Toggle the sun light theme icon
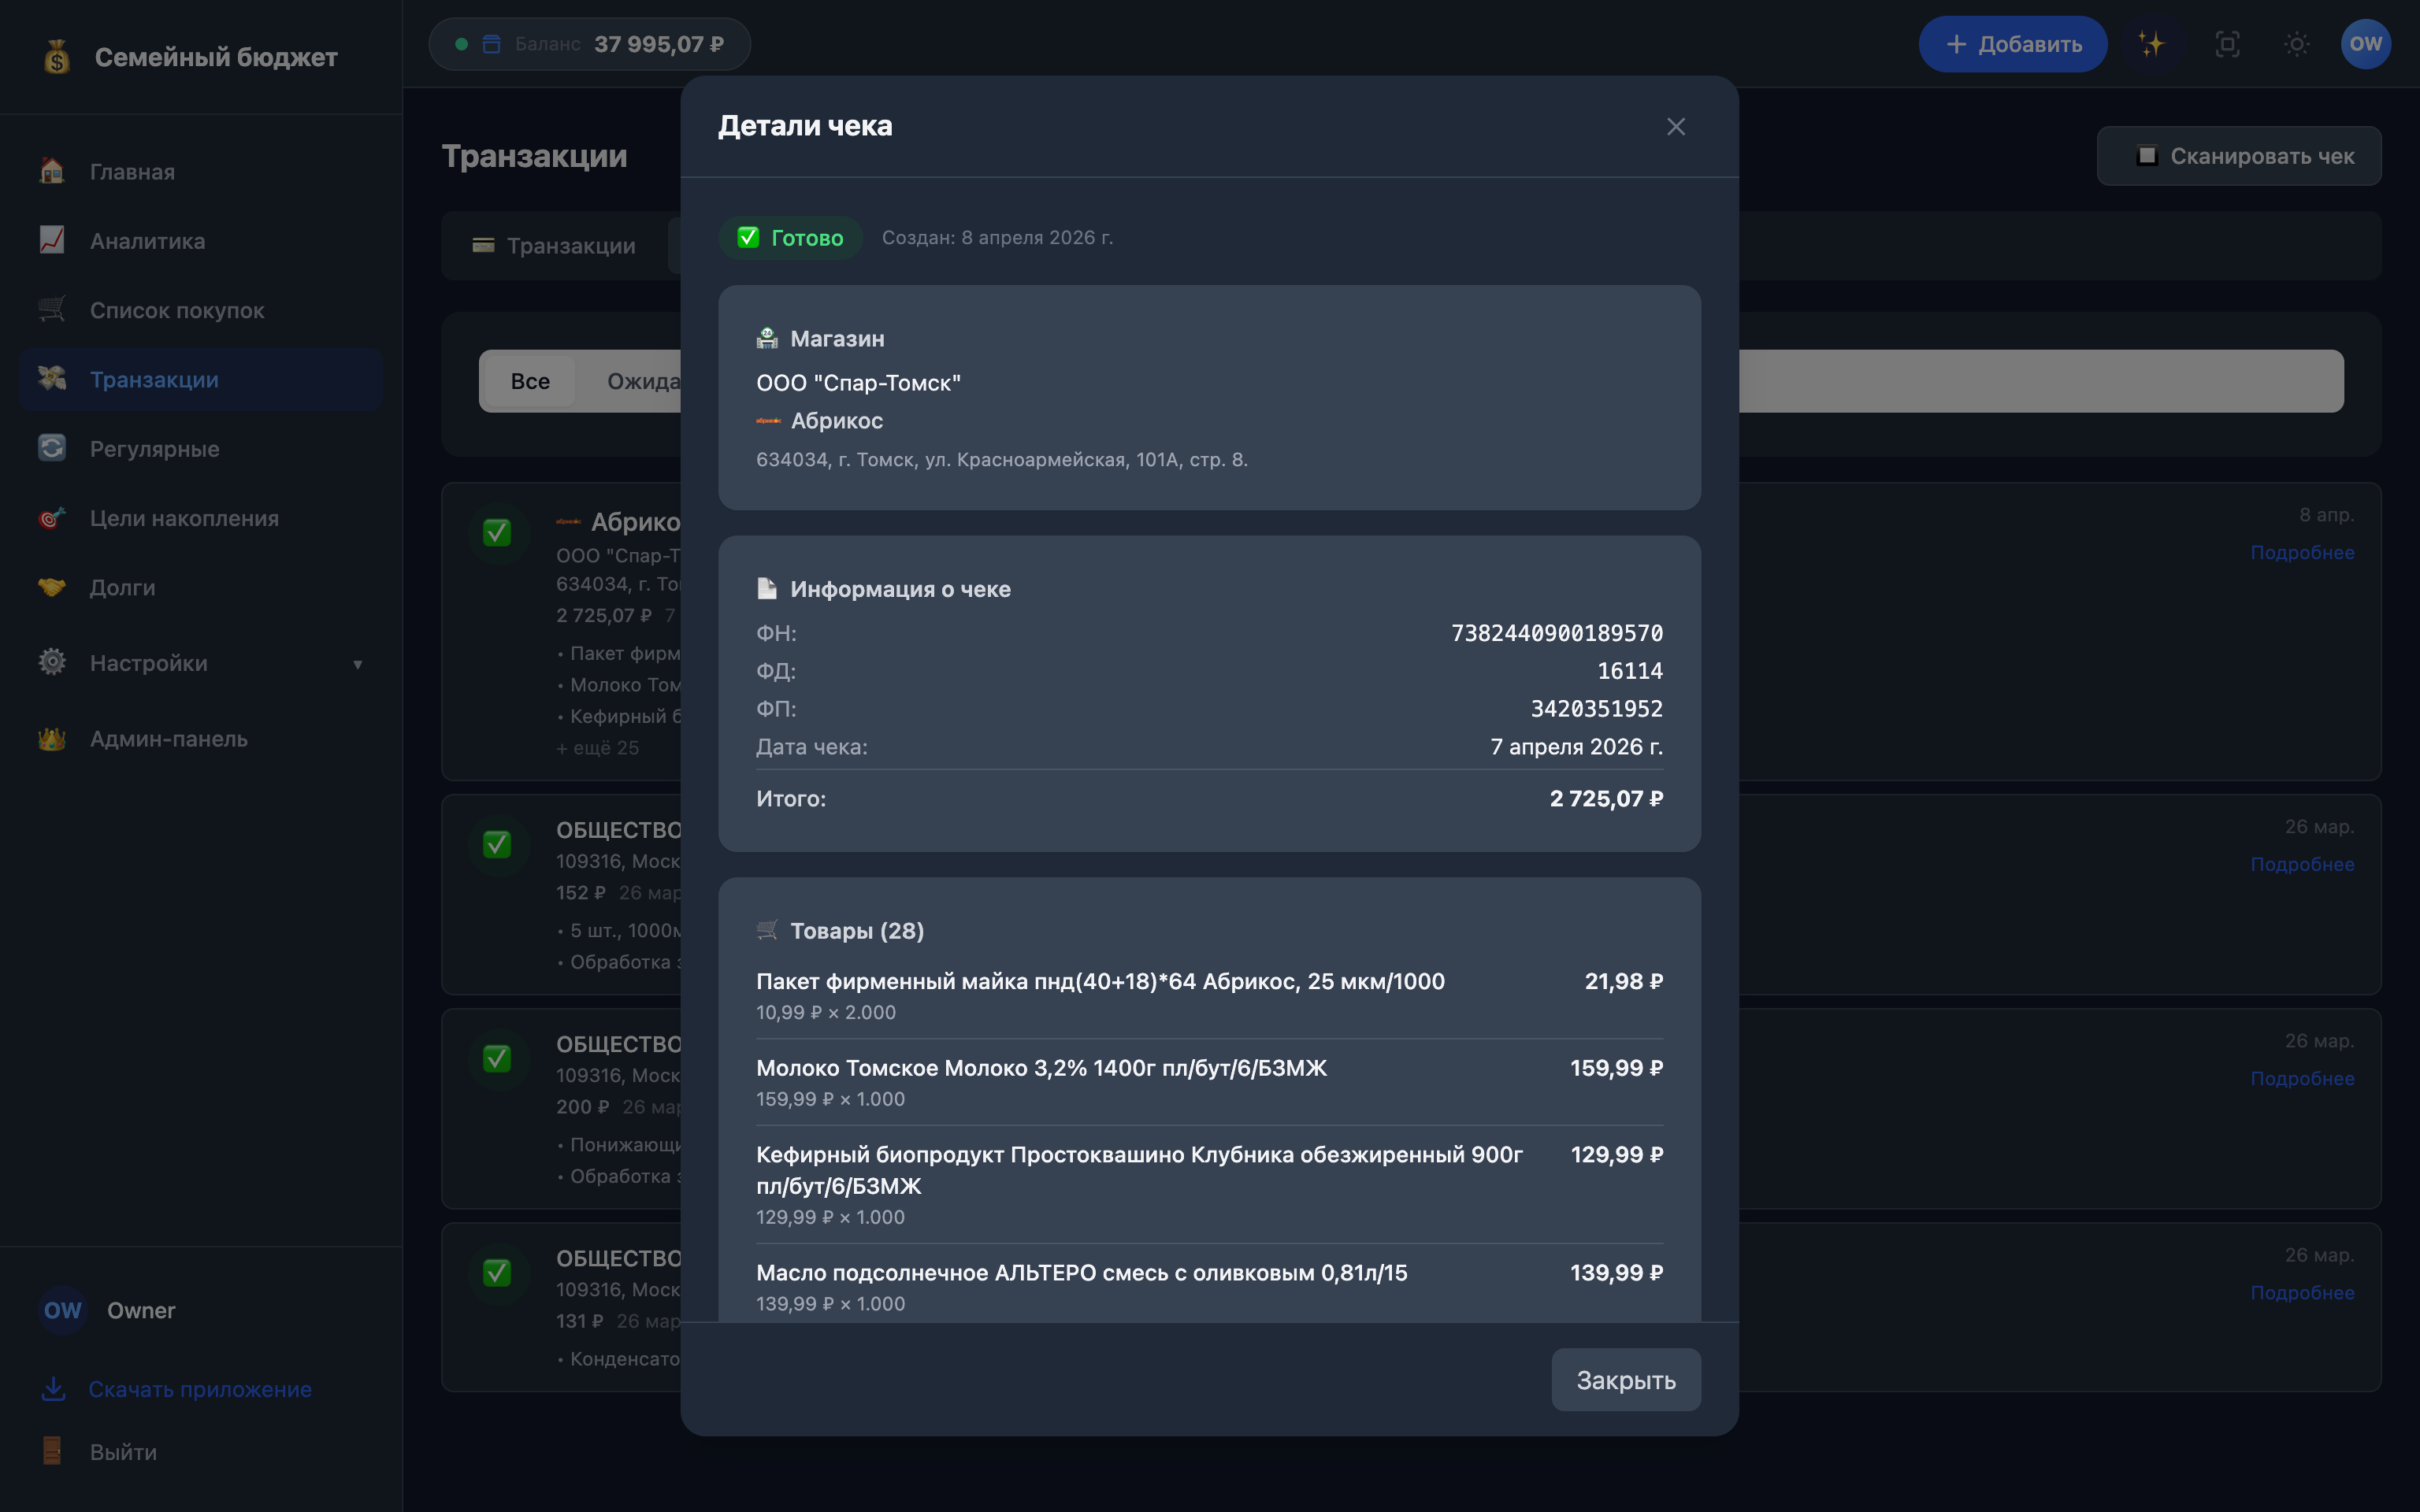Image resolution: width=2420 pixels, height=1512 pixels. click(x=2297, y=44)
